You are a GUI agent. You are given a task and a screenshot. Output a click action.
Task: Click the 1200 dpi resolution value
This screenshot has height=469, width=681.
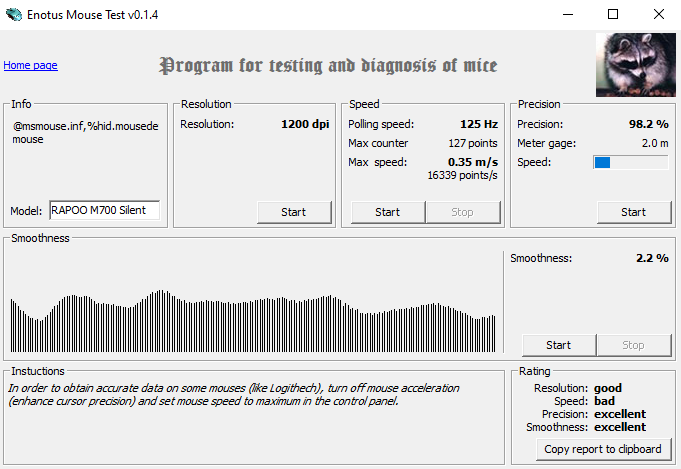(305, 124)
